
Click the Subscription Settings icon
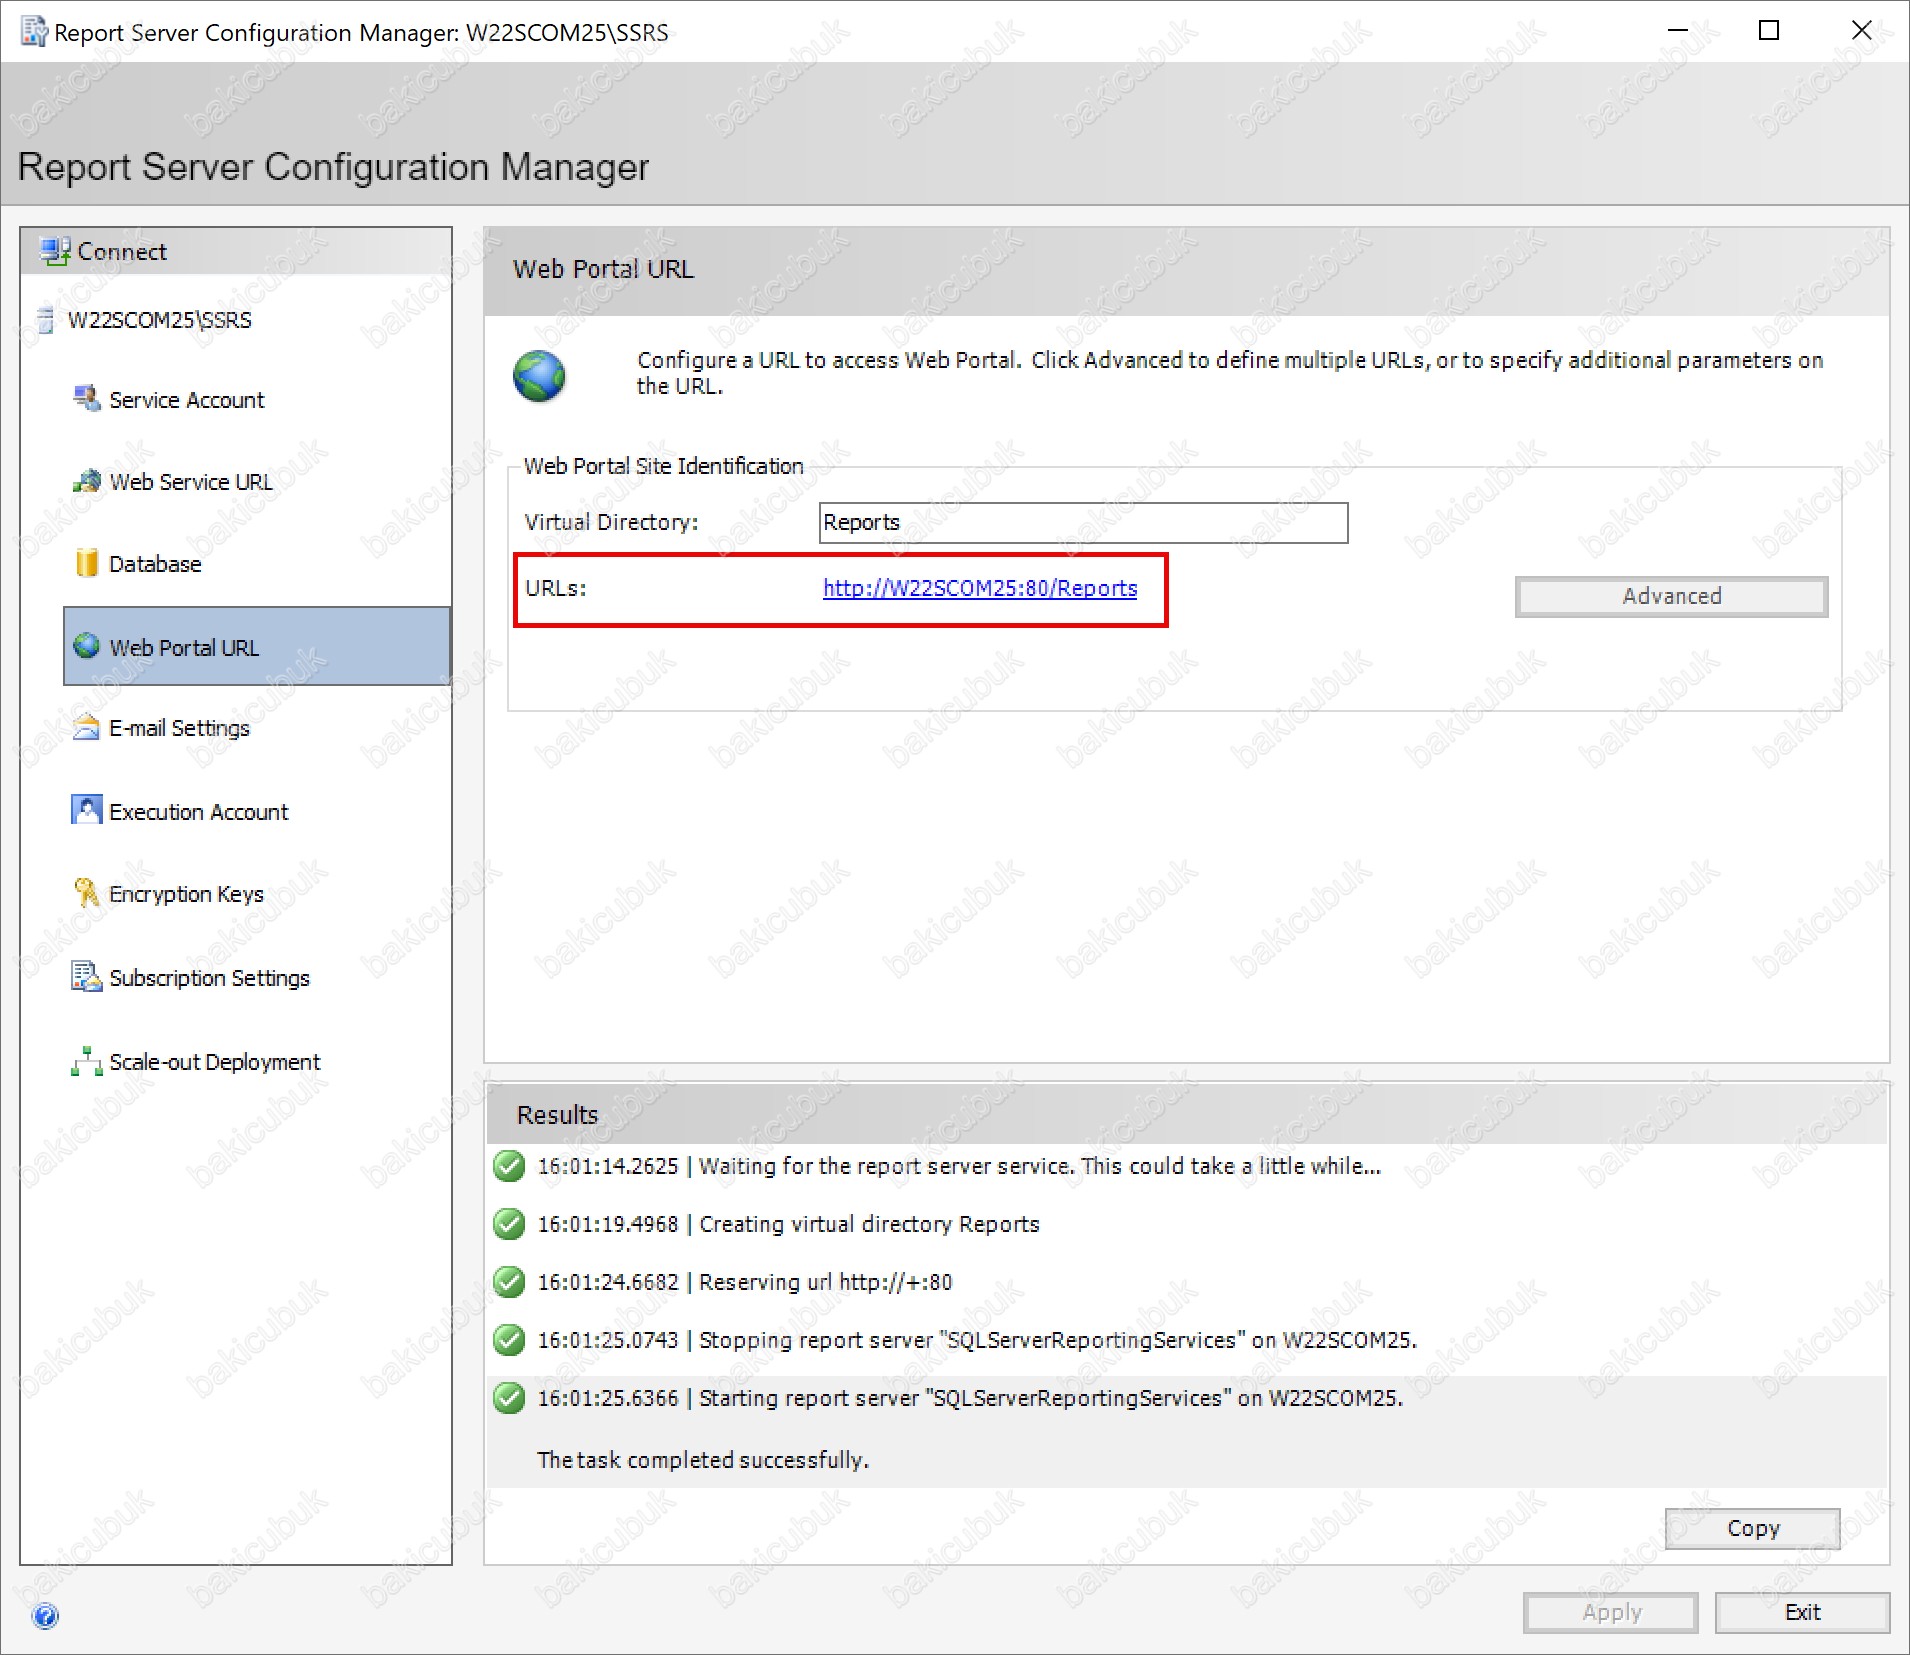coord(87,976)
